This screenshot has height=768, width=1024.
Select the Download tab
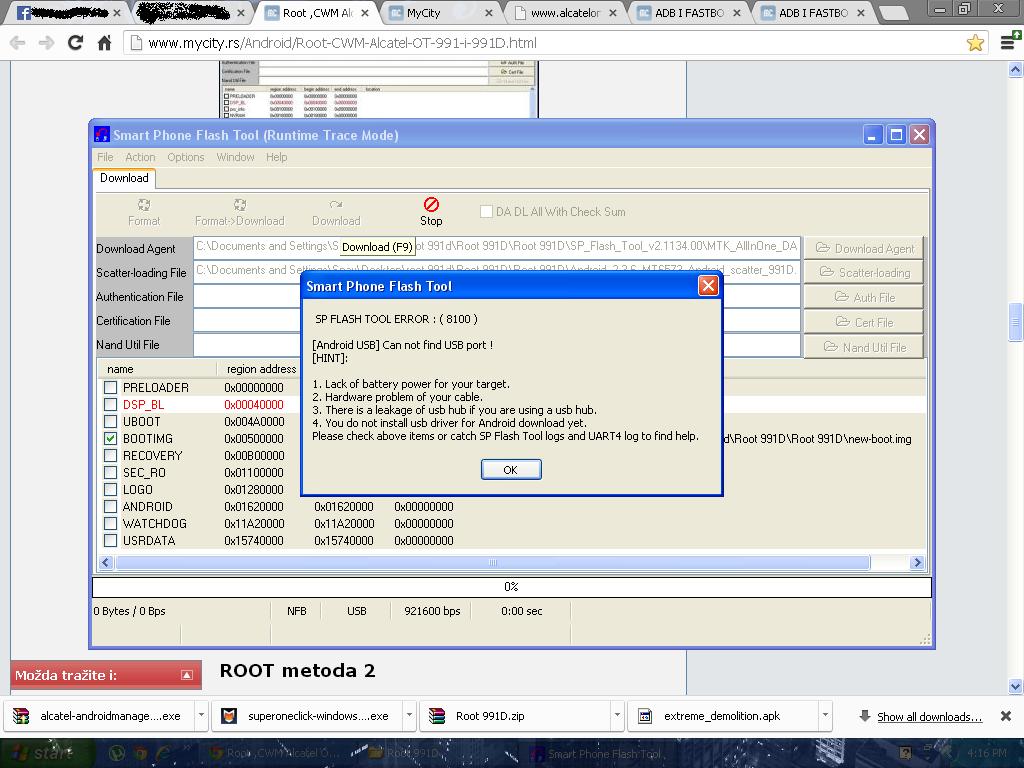pyautogui.click(x=124, y=178)
